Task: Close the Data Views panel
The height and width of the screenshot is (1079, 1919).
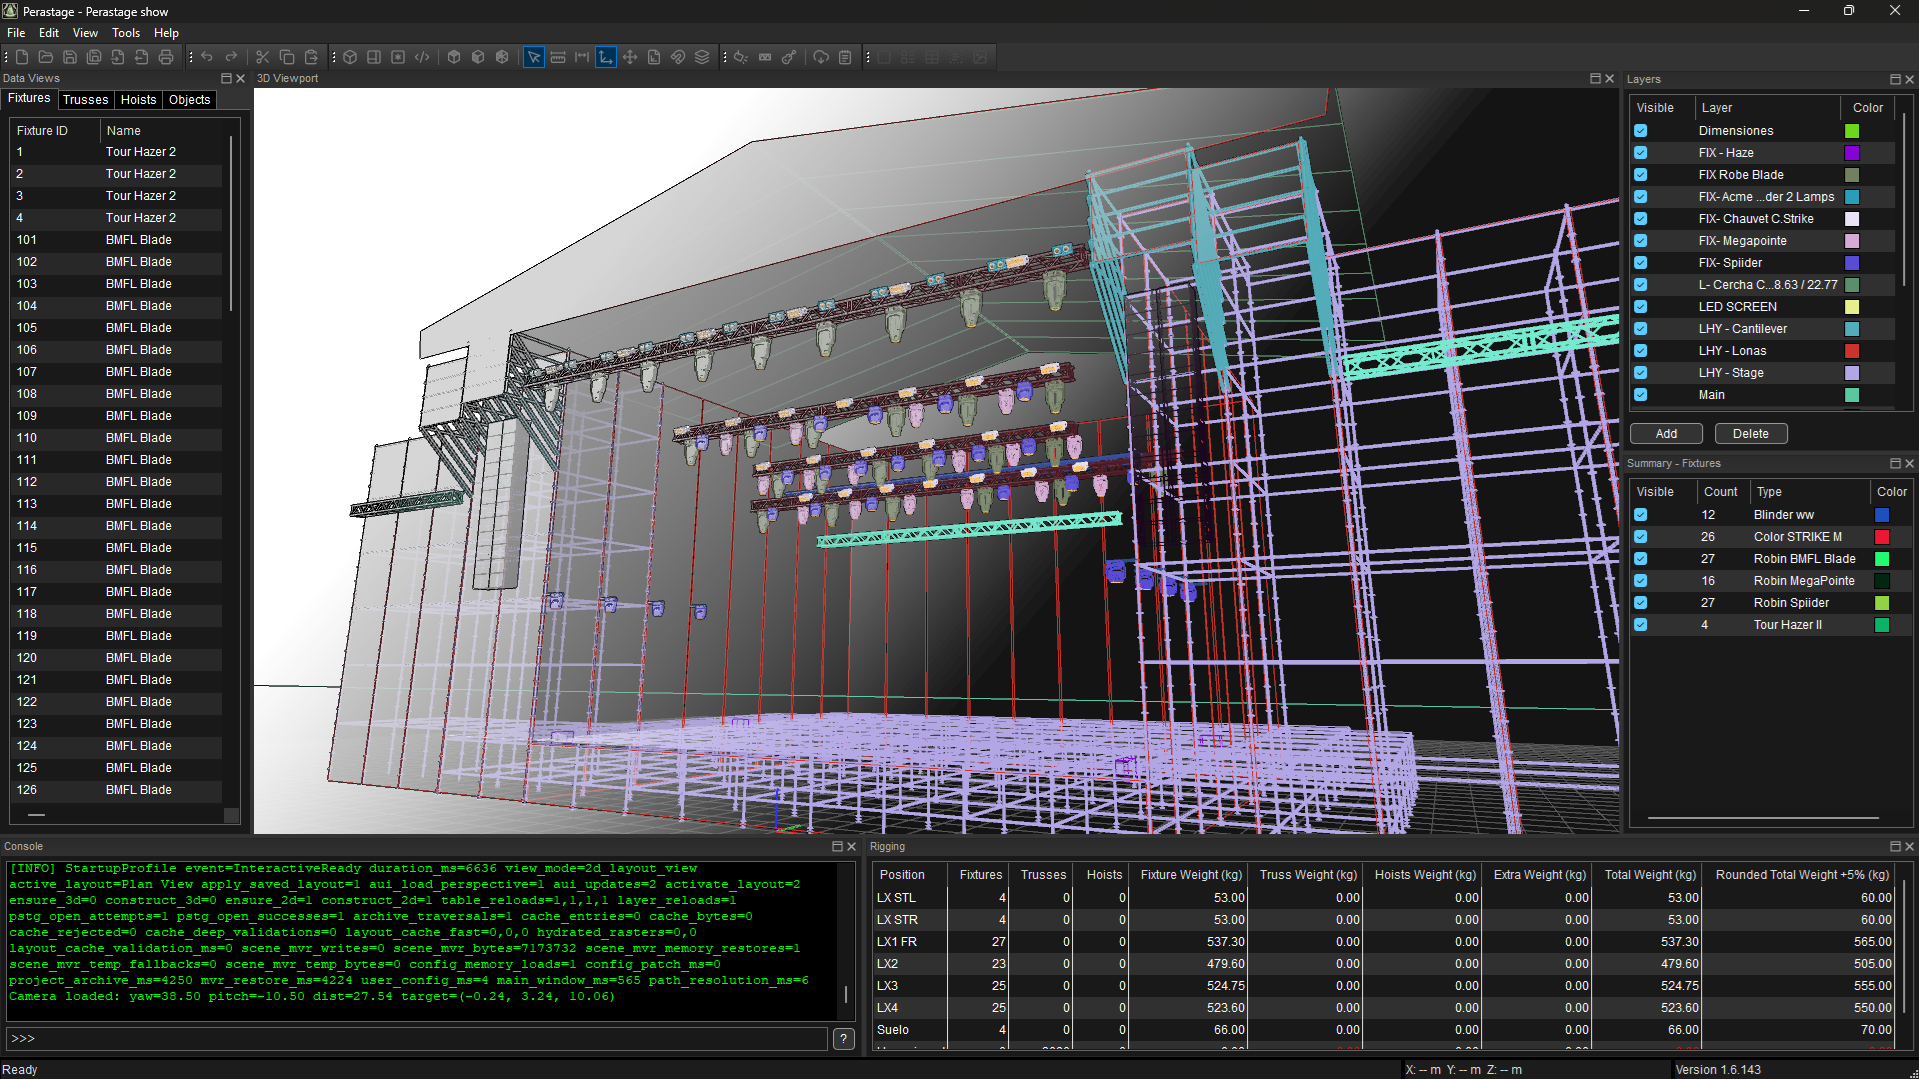Action: click(240, 78)
